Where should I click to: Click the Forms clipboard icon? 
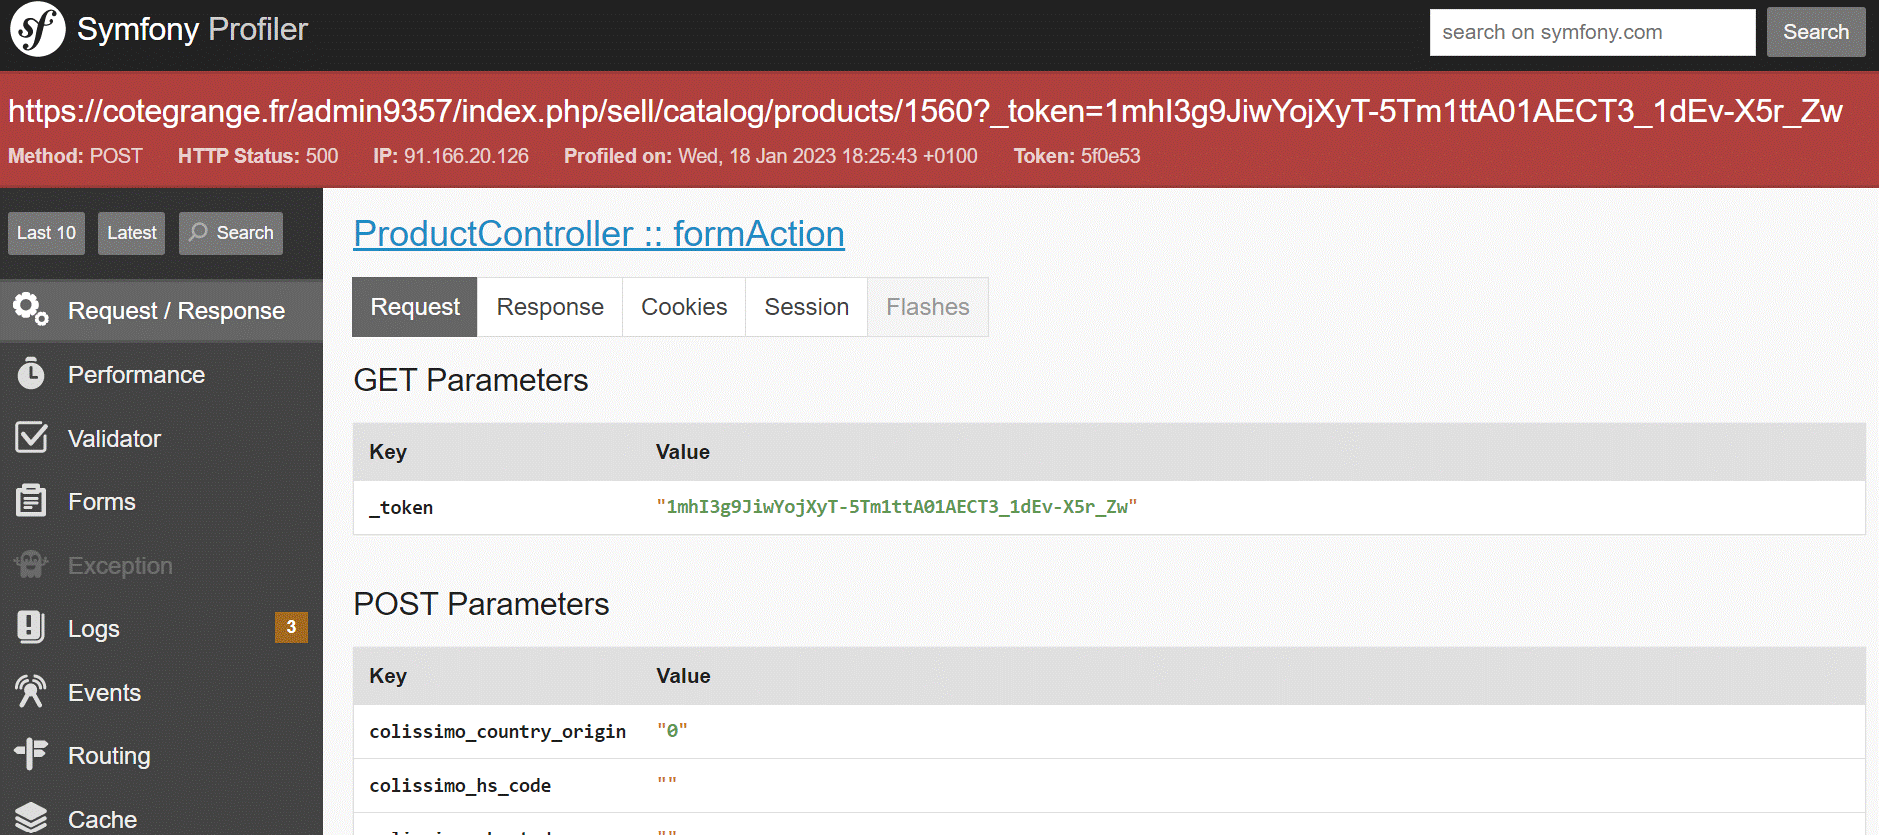coord(31,501)
